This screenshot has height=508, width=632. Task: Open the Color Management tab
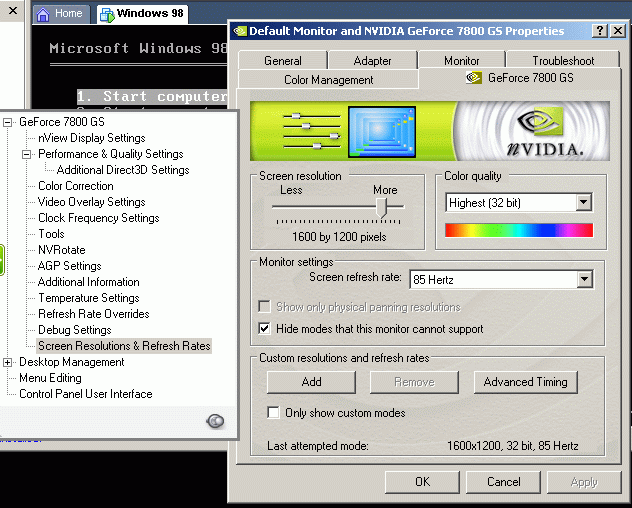[x=328, y=79]
